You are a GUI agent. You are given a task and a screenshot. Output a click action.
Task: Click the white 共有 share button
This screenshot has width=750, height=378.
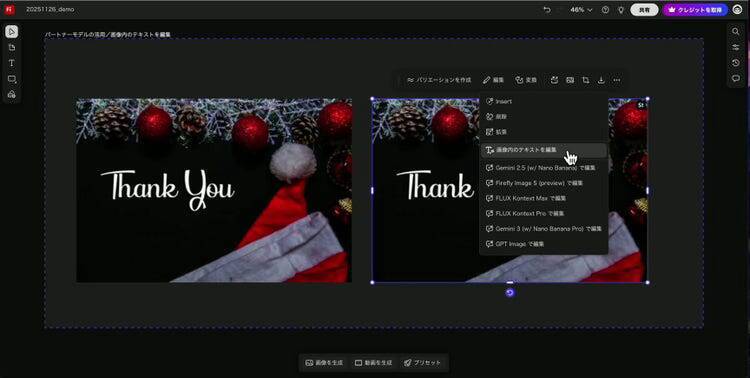[644, 10]
